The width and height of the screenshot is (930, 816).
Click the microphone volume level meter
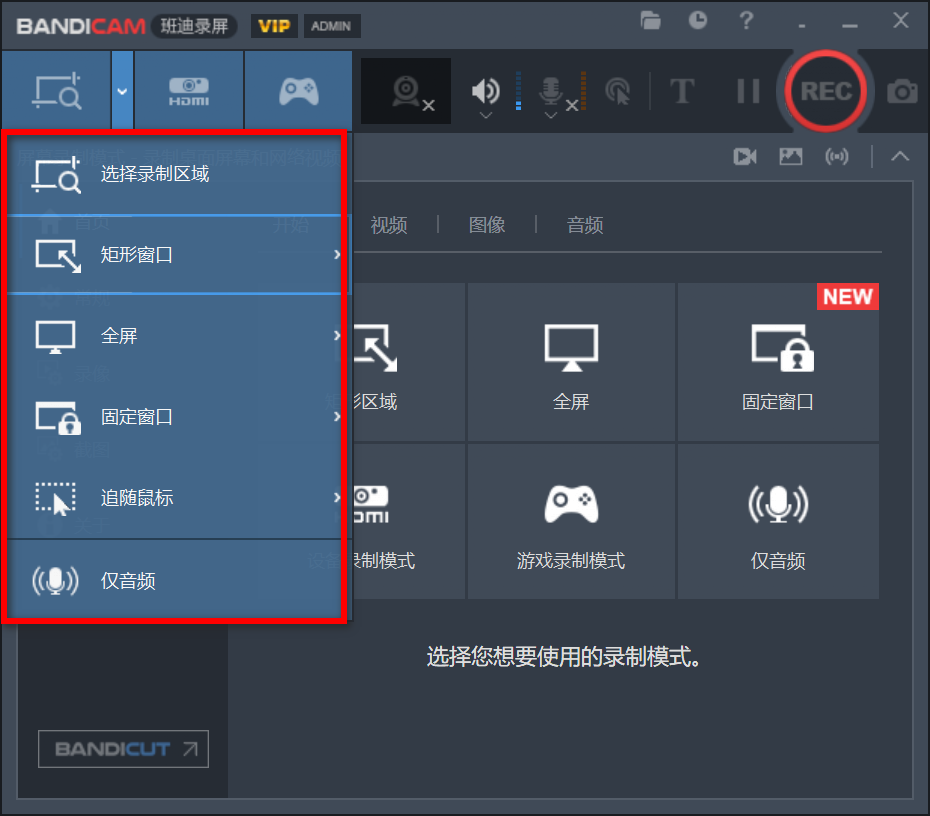(584, 91)
